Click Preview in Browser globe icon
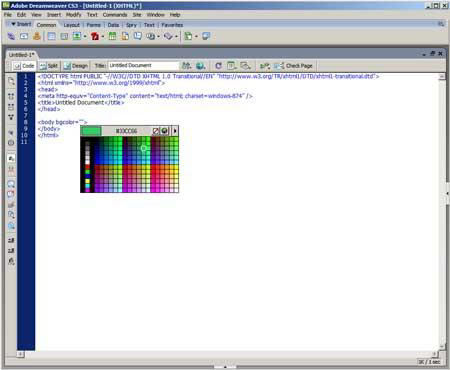This screenshot has height=370, width=450. click(201, 66)
